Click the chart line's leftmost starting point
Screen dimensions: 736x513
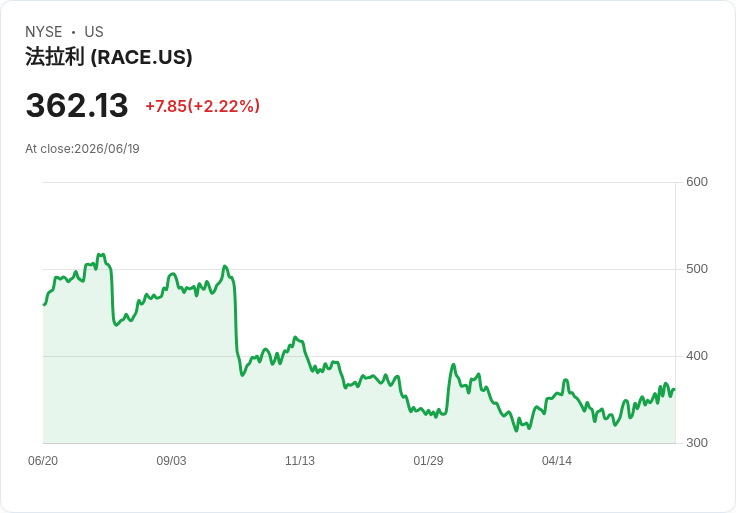[44, 305]
